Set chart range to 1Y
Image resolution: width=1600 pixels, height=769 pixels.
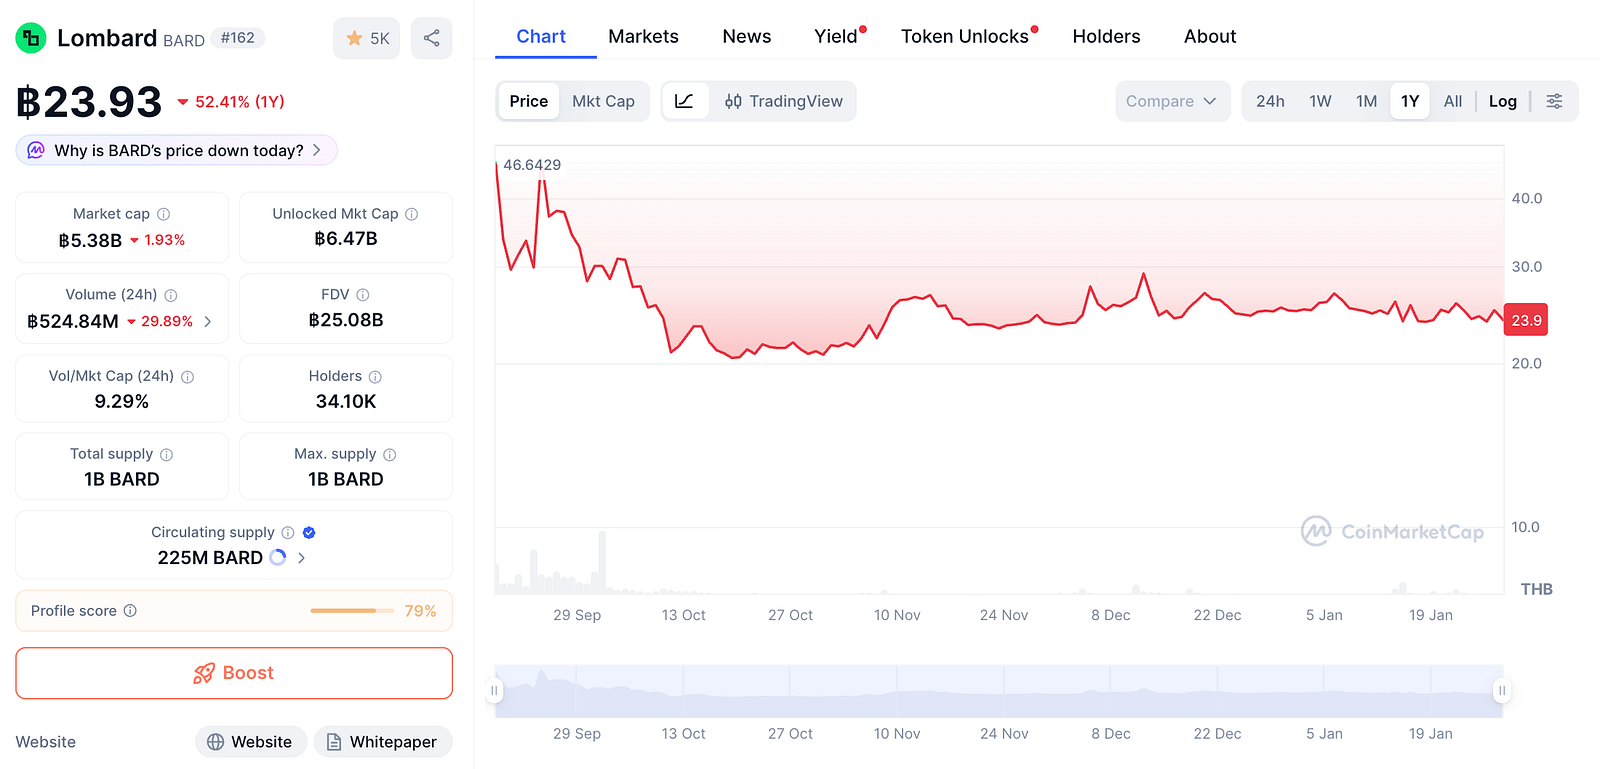click(1410, 101)
